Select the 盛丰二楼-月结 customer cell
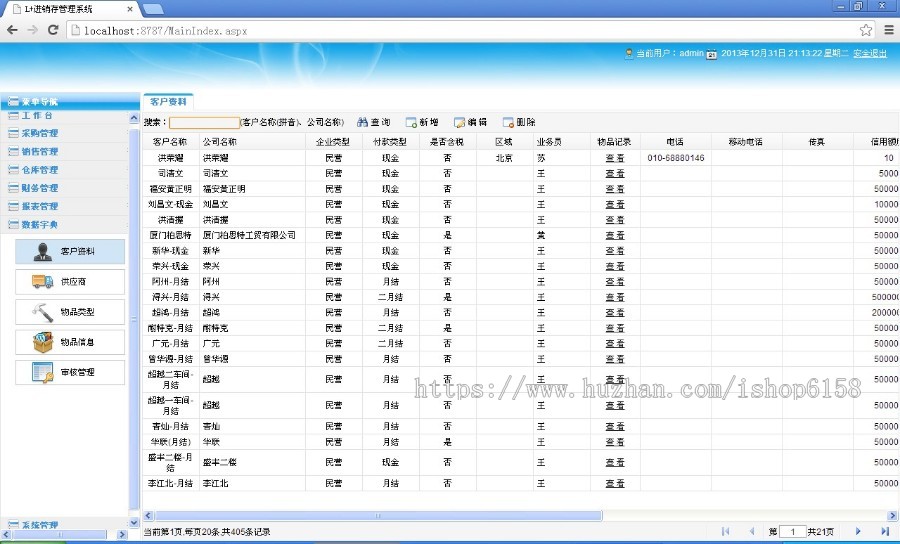 (x=170, y=463)
